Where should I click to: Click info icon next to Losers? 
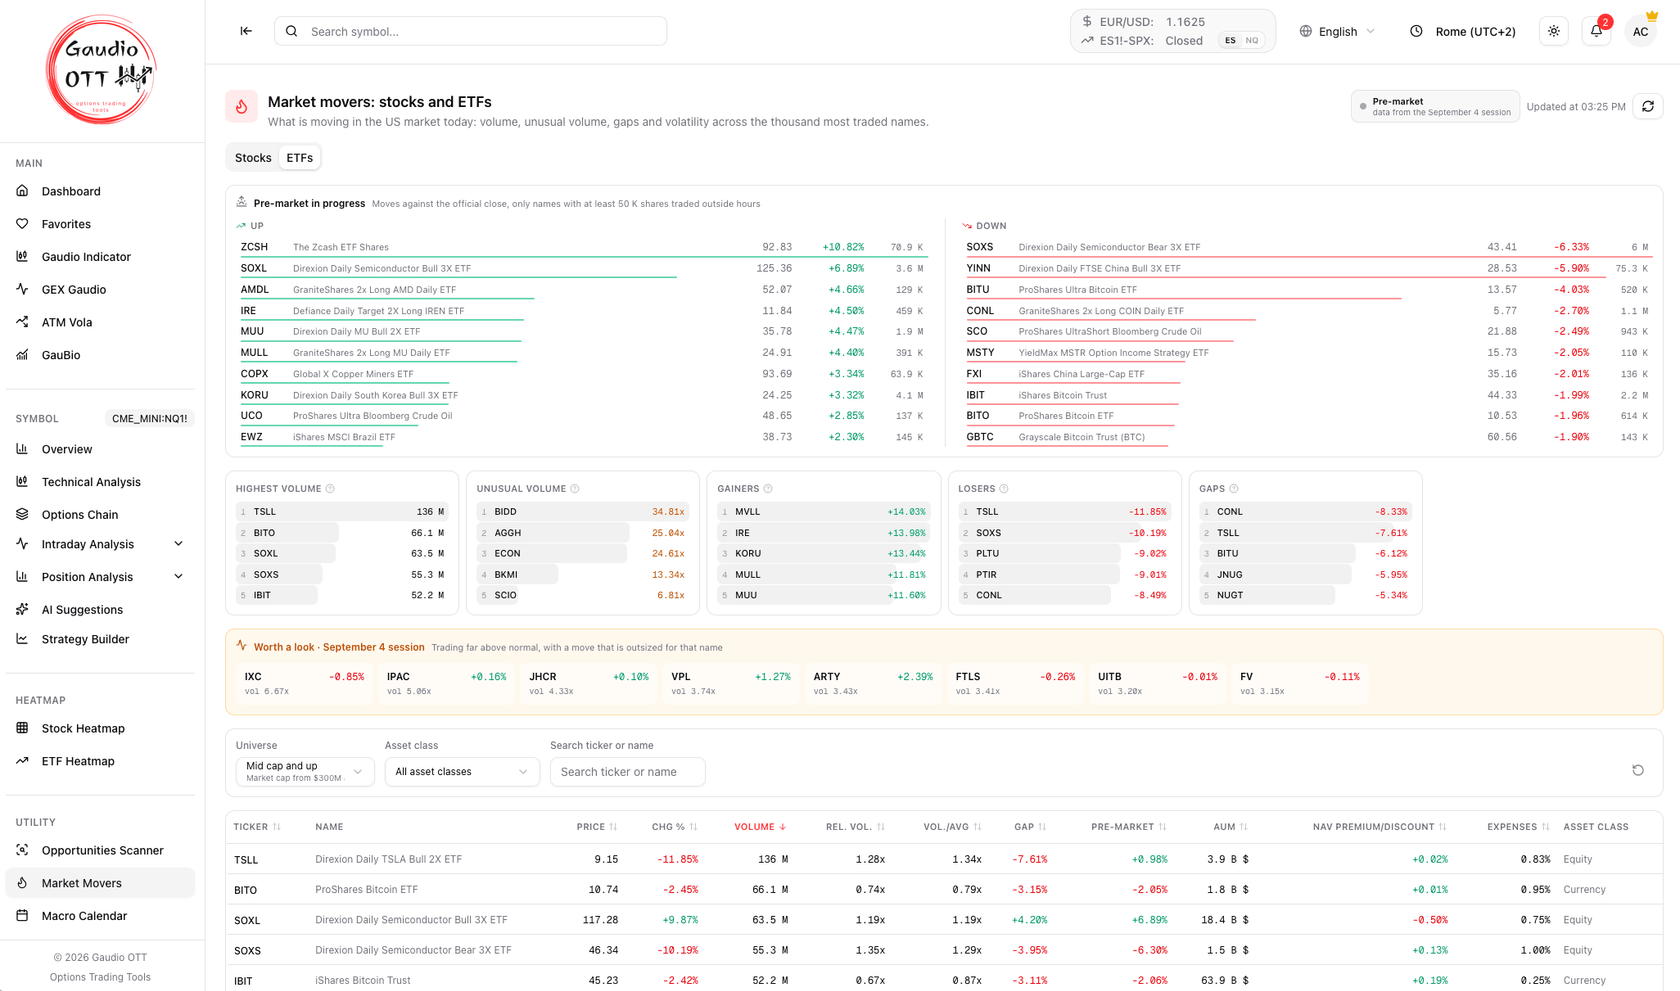[1004, 489]
